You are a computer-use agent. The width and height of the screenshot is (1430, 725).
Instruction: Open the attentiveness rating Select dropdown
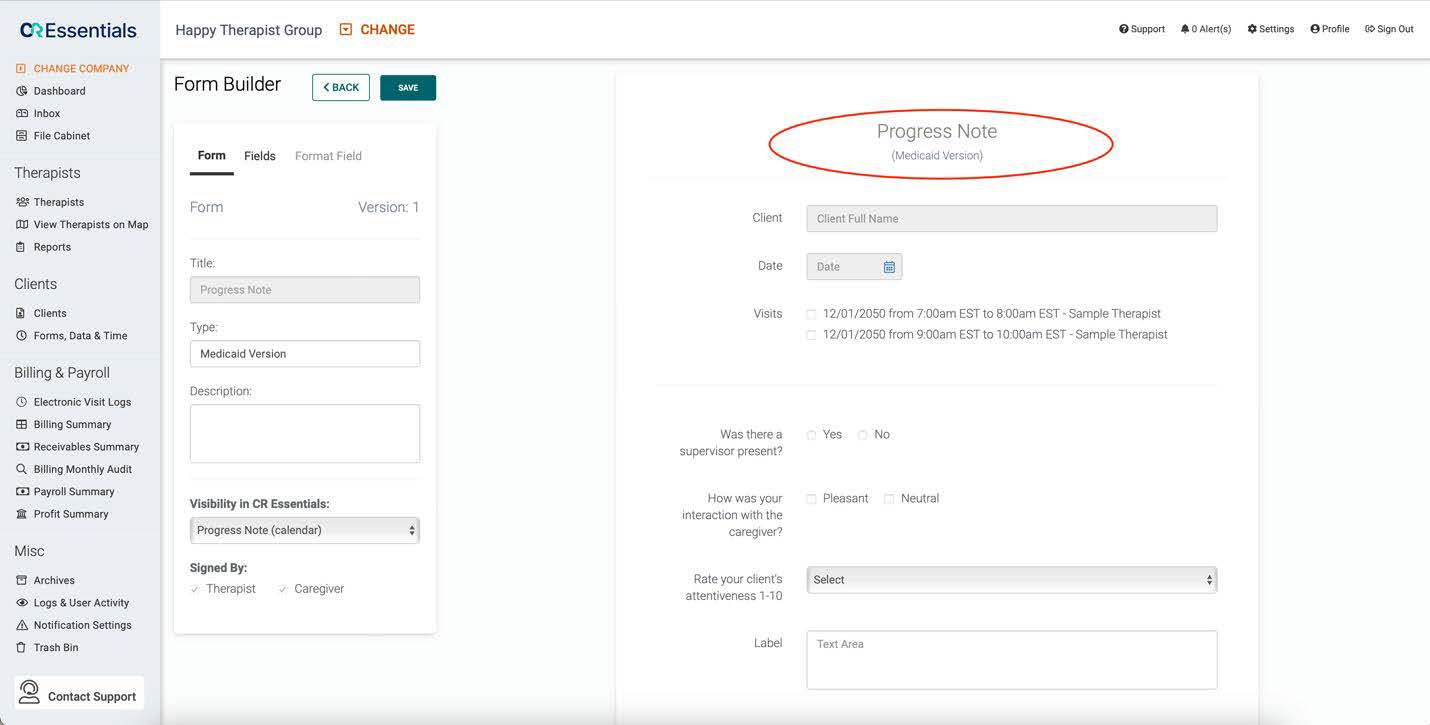pos(1011,579)
